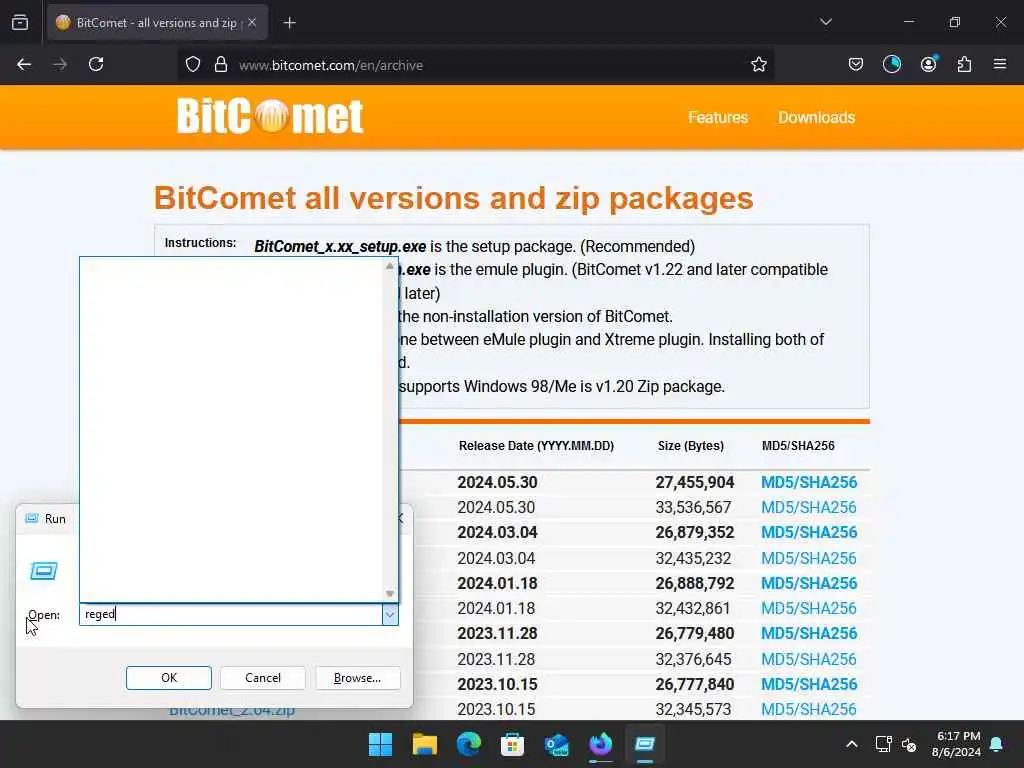Bookmark this page with the star icon
Viewport: 1024px width, 768px height.
pos(758,65)
